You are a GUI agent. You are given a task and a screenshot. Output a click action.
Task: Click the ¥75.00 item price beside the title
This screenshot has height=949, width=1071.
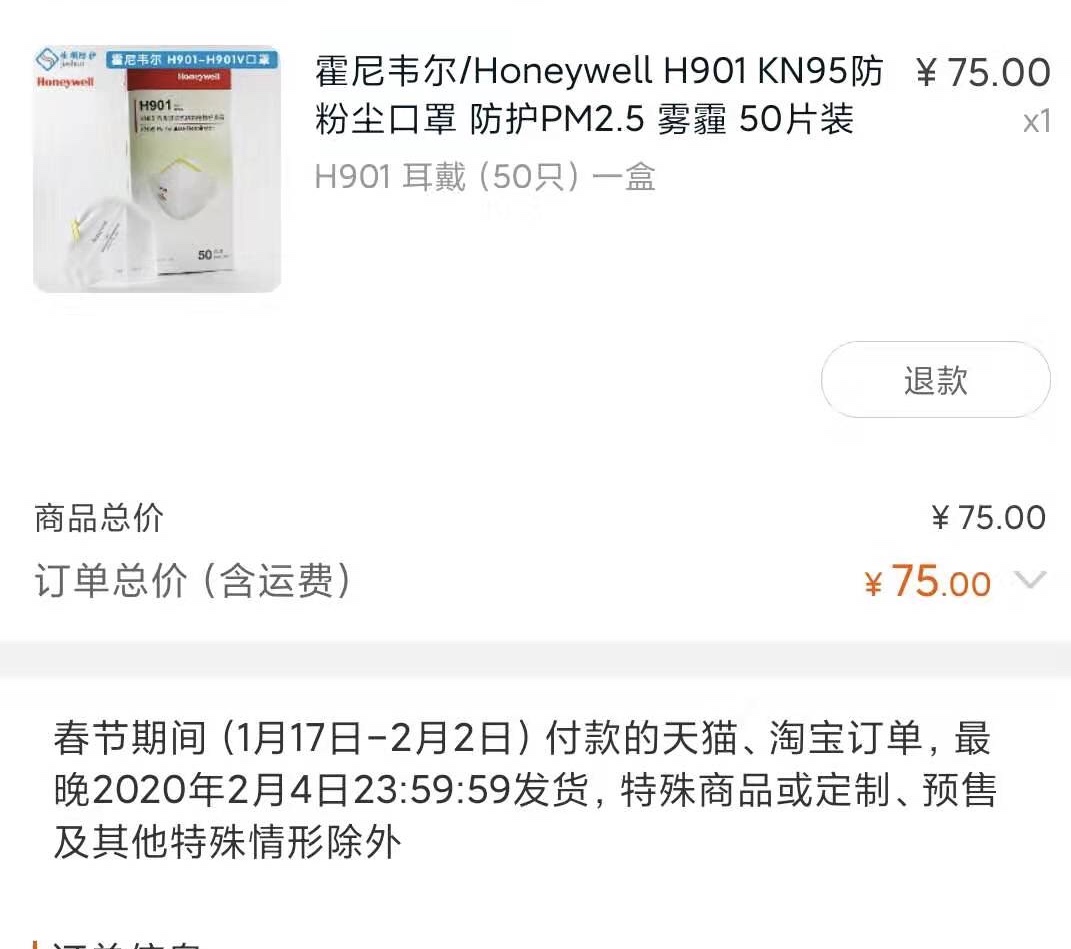[983, 72]
